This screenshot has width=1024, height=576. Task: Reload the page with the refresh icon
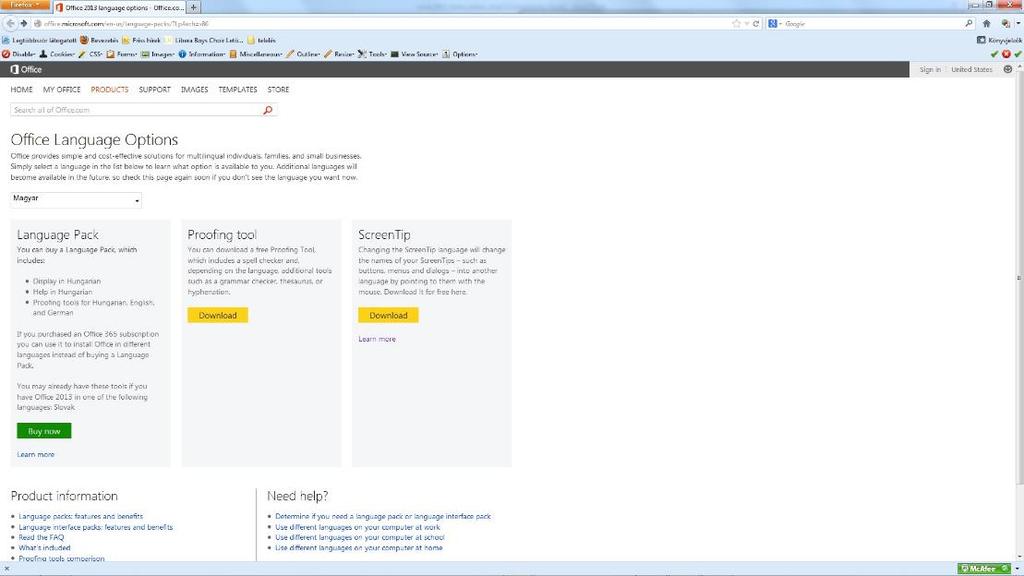756,24
